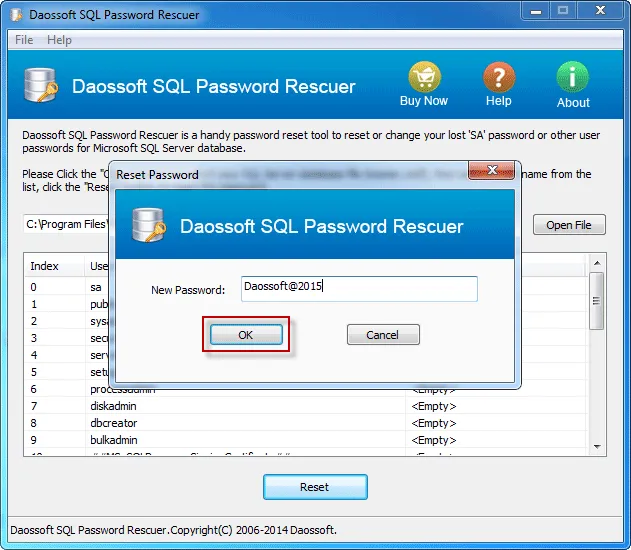631x550 pixels.
Task: Close the main Daossoft window
Action: coord(600,11)
